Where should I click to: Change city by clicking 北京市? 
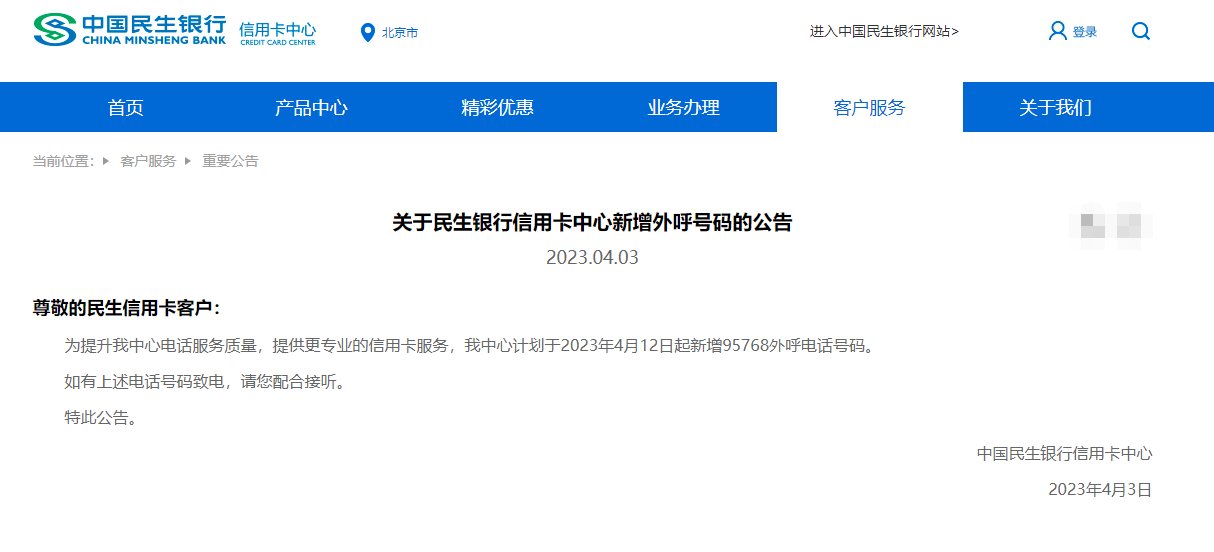coord(400,32)
